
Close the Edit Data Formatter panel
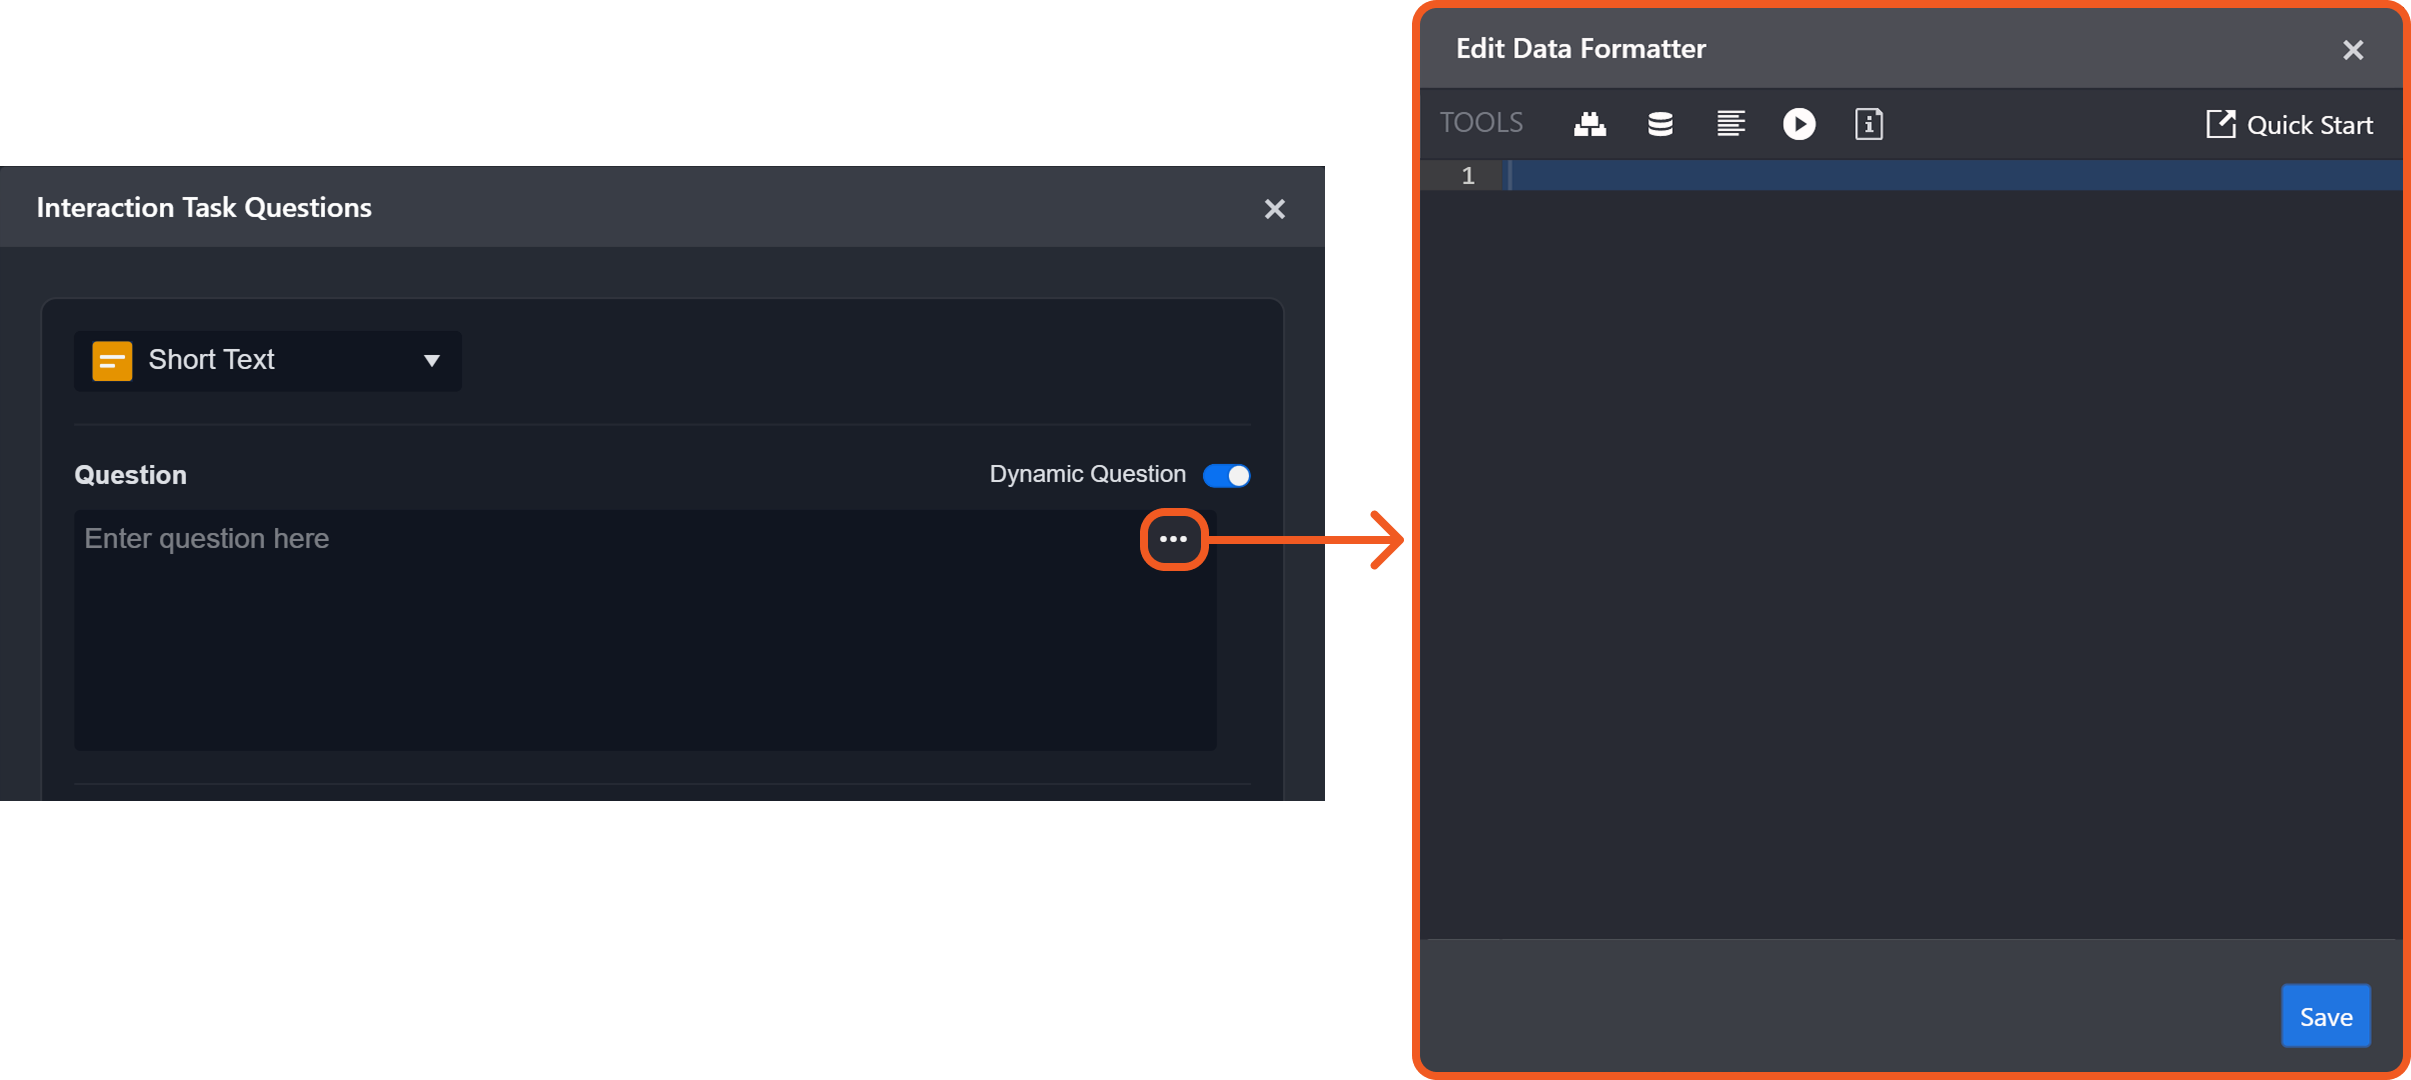[2353, 50]
